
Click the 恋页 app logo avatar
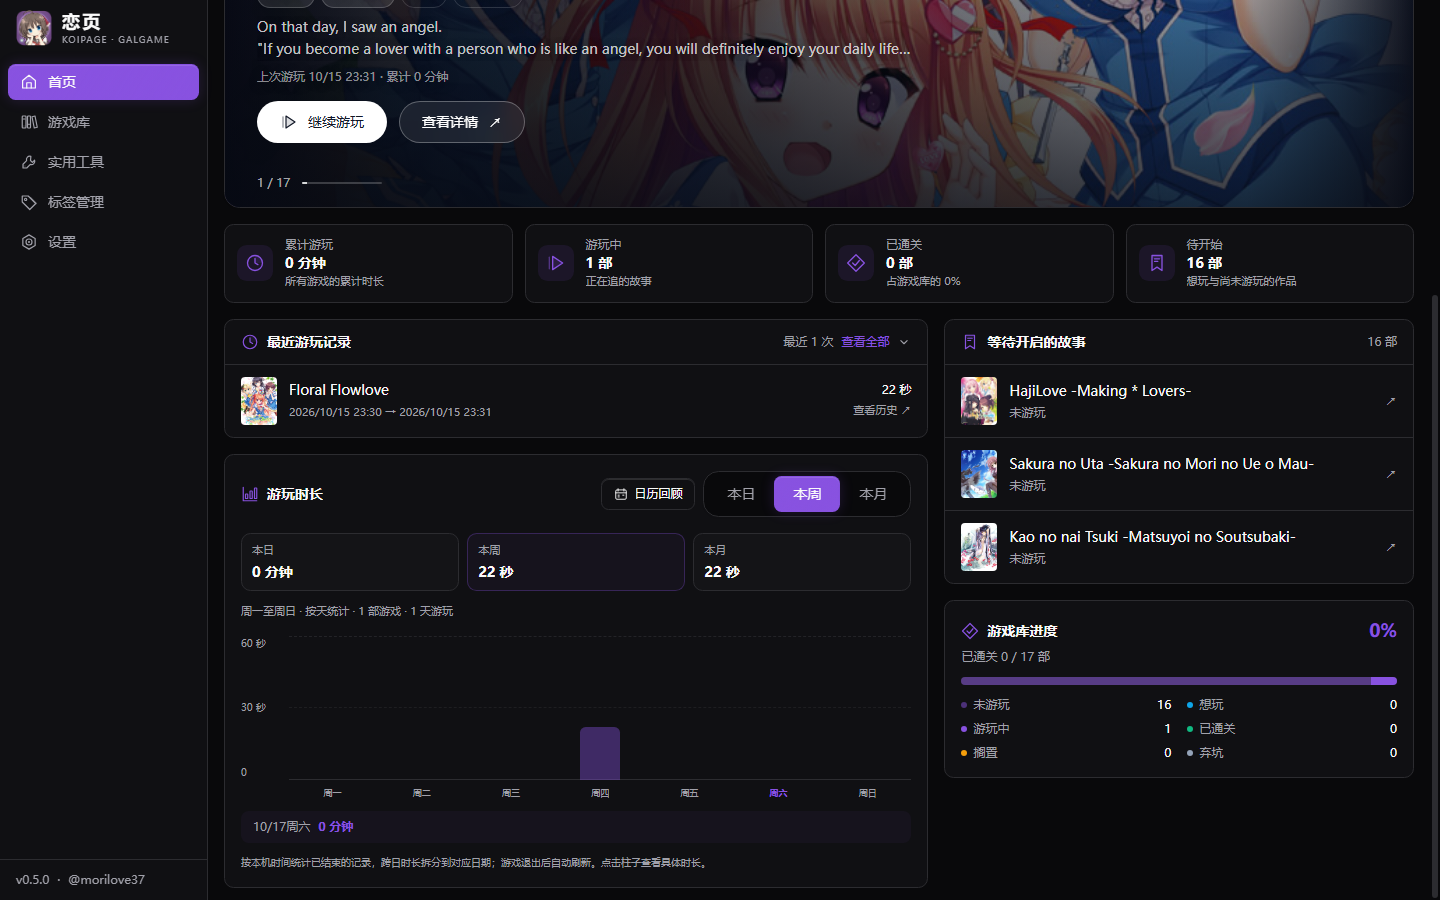pyautogui.click(x=34, y=28)
